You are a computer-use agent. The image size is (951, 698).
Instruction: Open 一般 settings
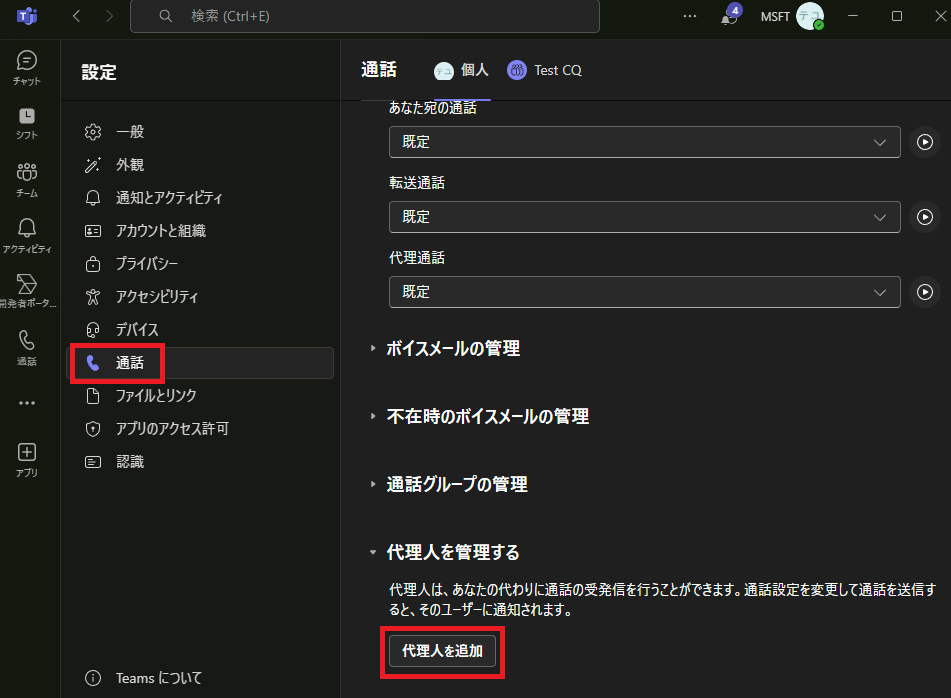[x=200, y=132]
